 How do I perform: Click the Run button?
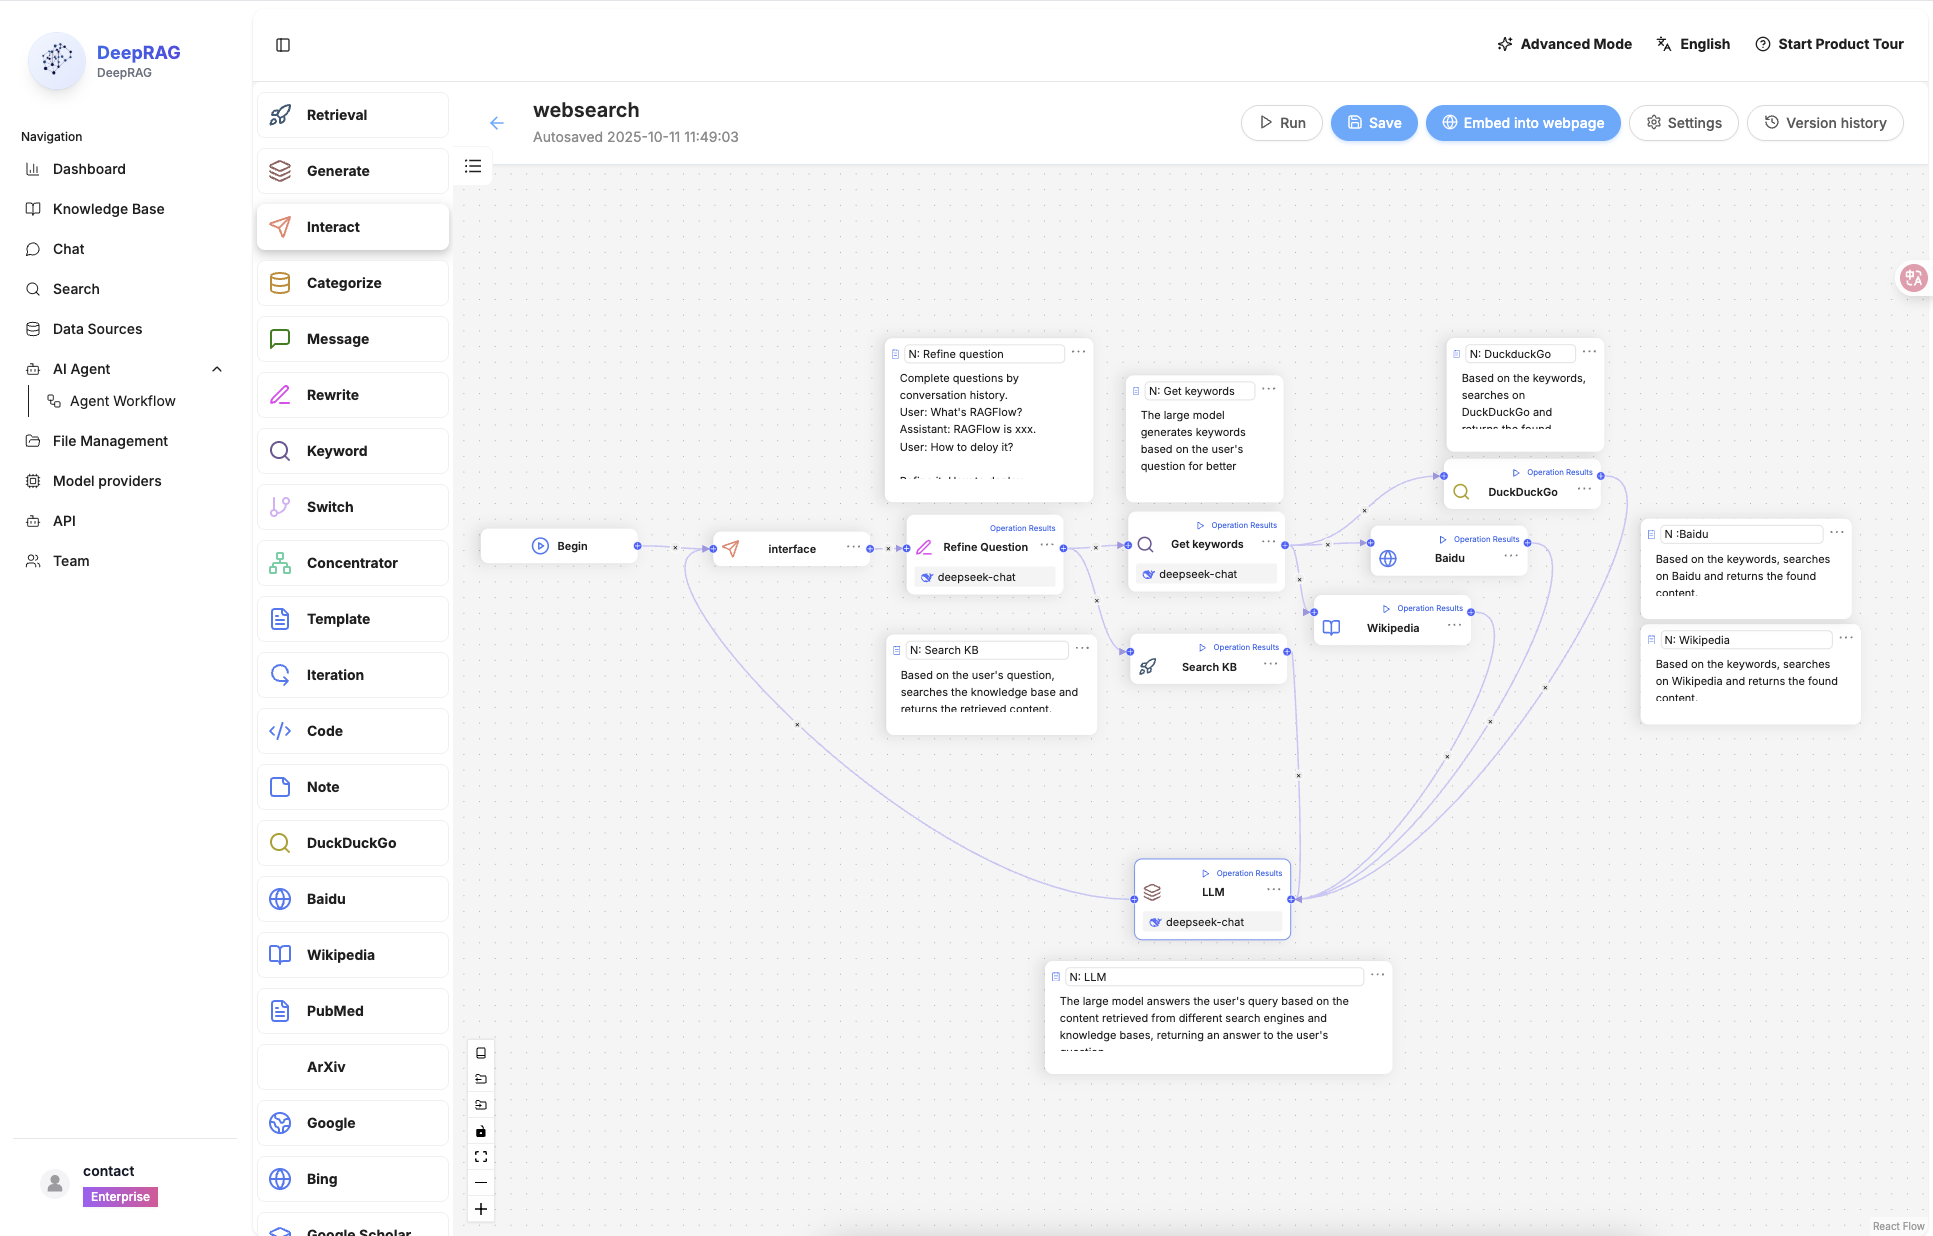coord(1281,123)
